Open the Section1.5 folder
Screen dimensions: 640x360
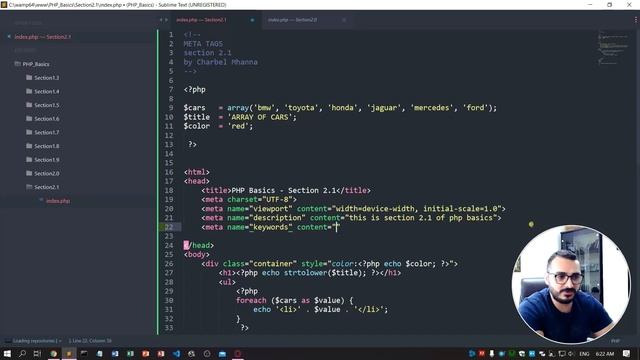[x=42, y=105]
